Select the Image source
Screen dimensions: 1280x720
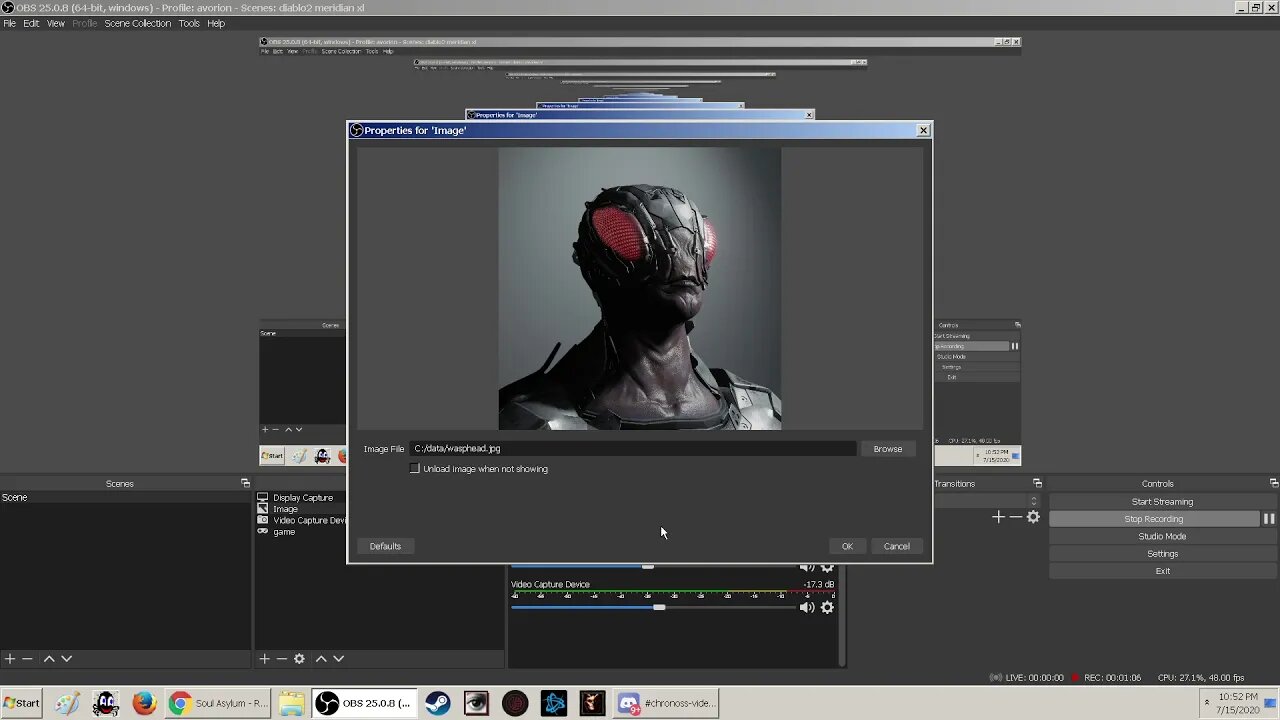pos(285,509)
